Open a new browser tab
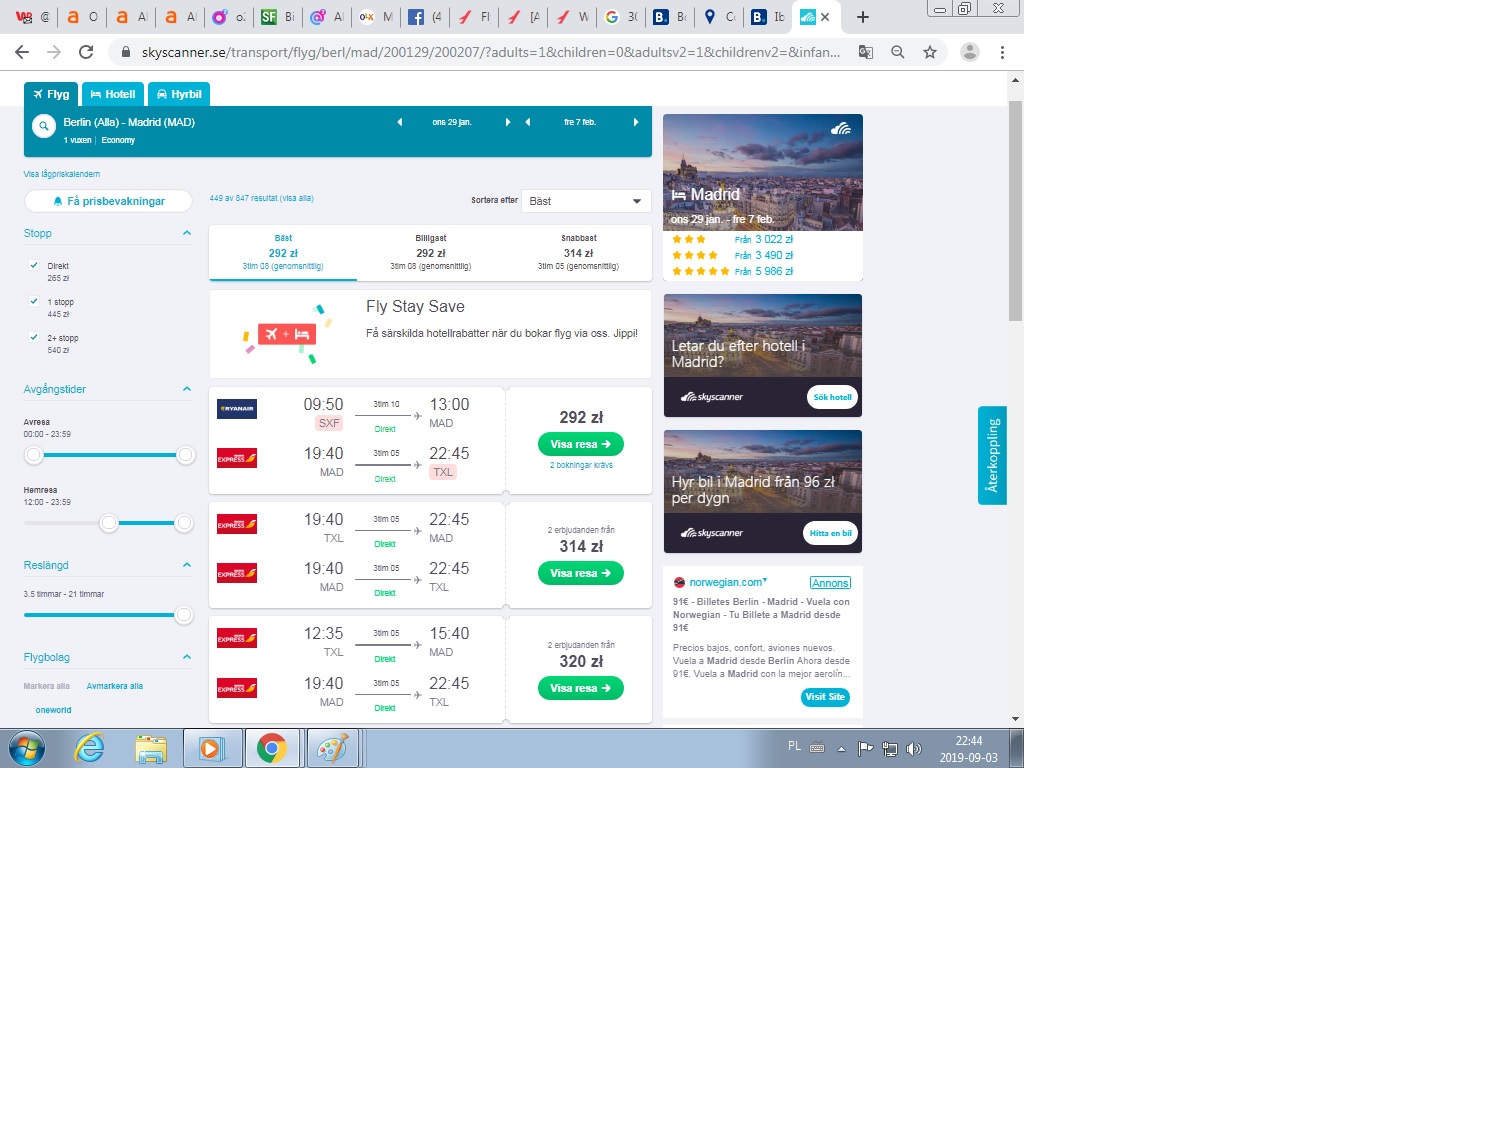 [x=863, y=17]
